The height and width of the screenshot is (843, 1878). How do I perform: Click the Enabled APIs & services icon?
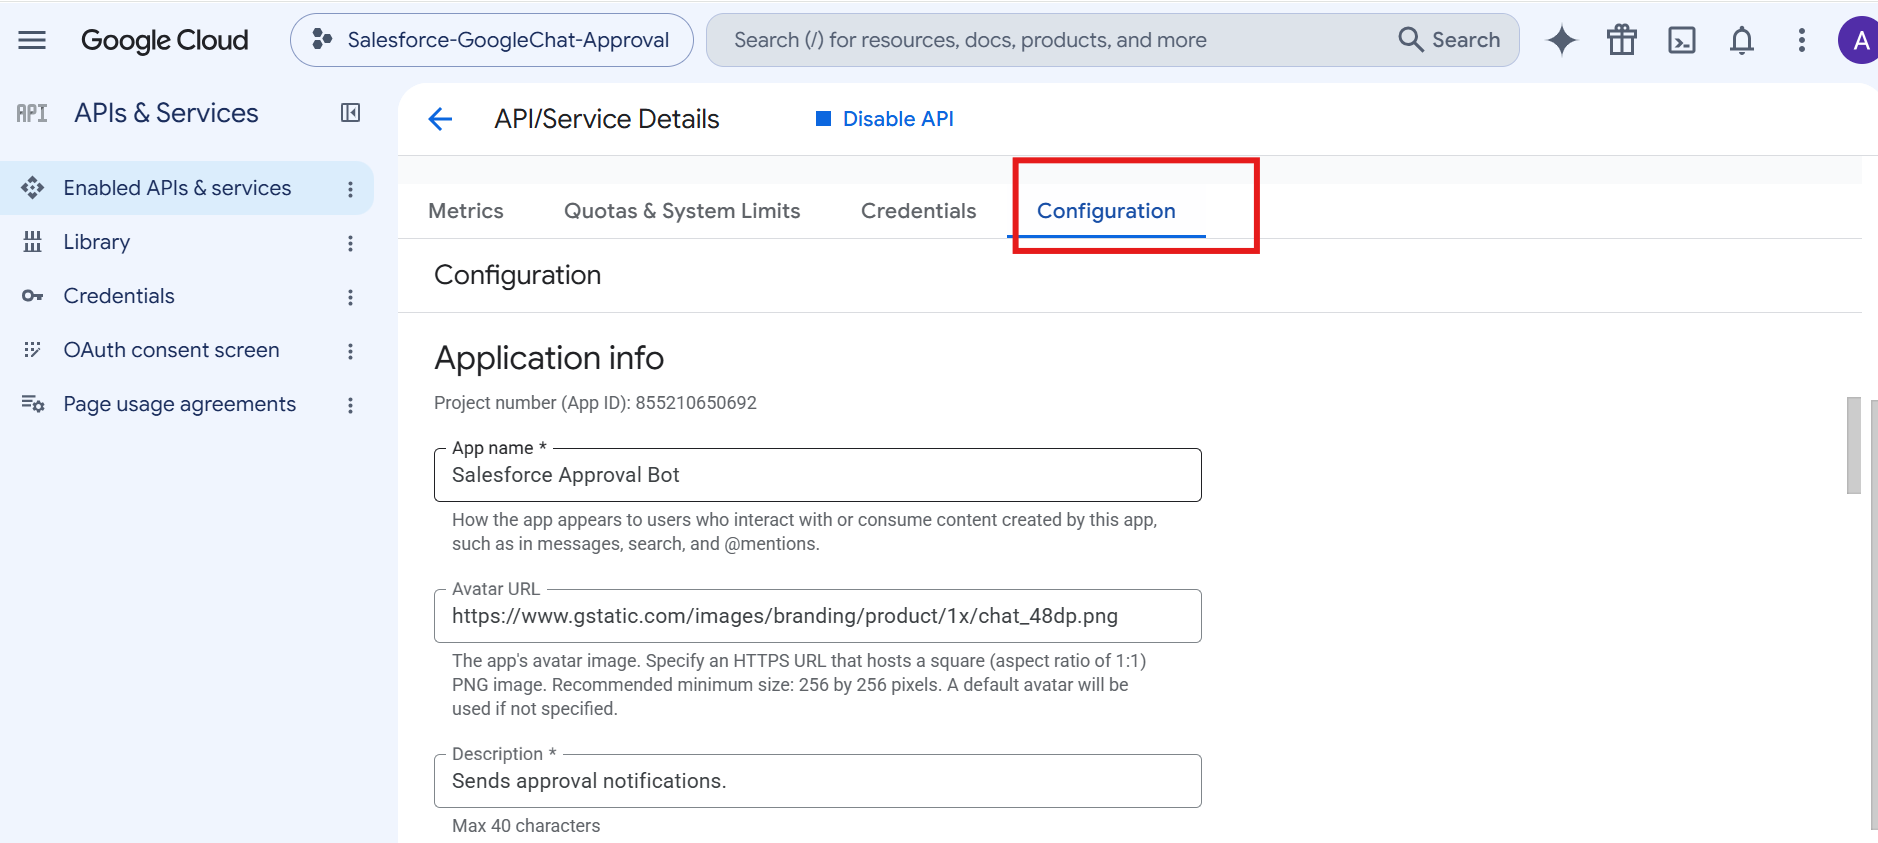tap(32, 188)
